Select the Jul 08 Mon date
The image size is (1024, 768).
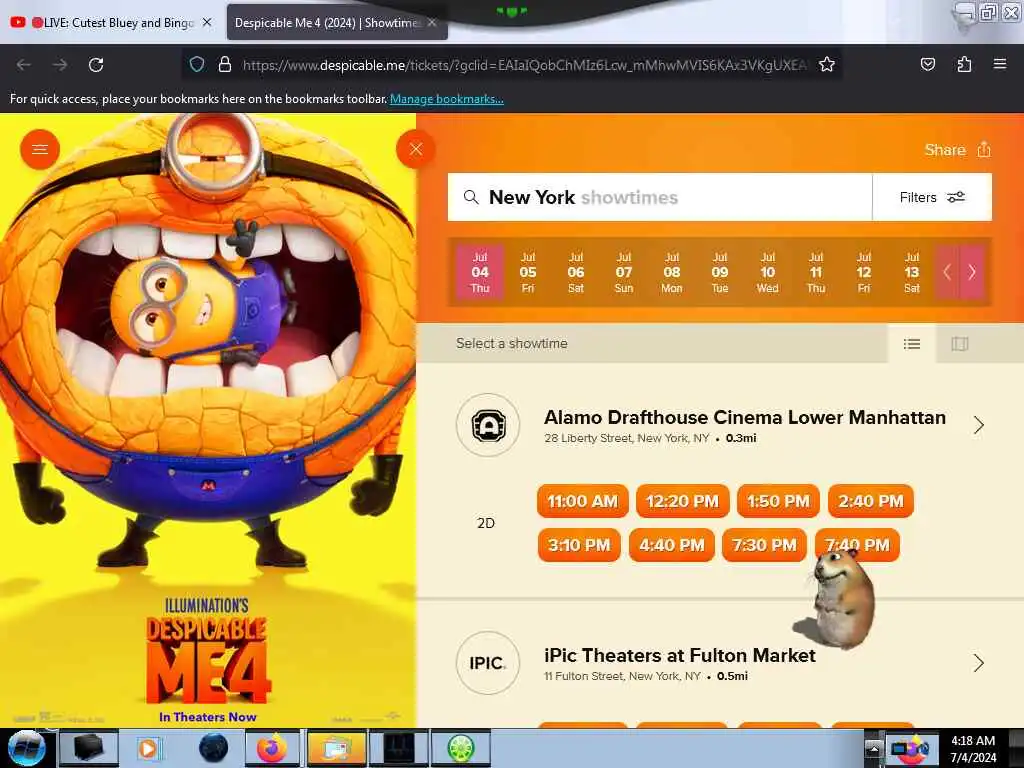coord(671,272)
